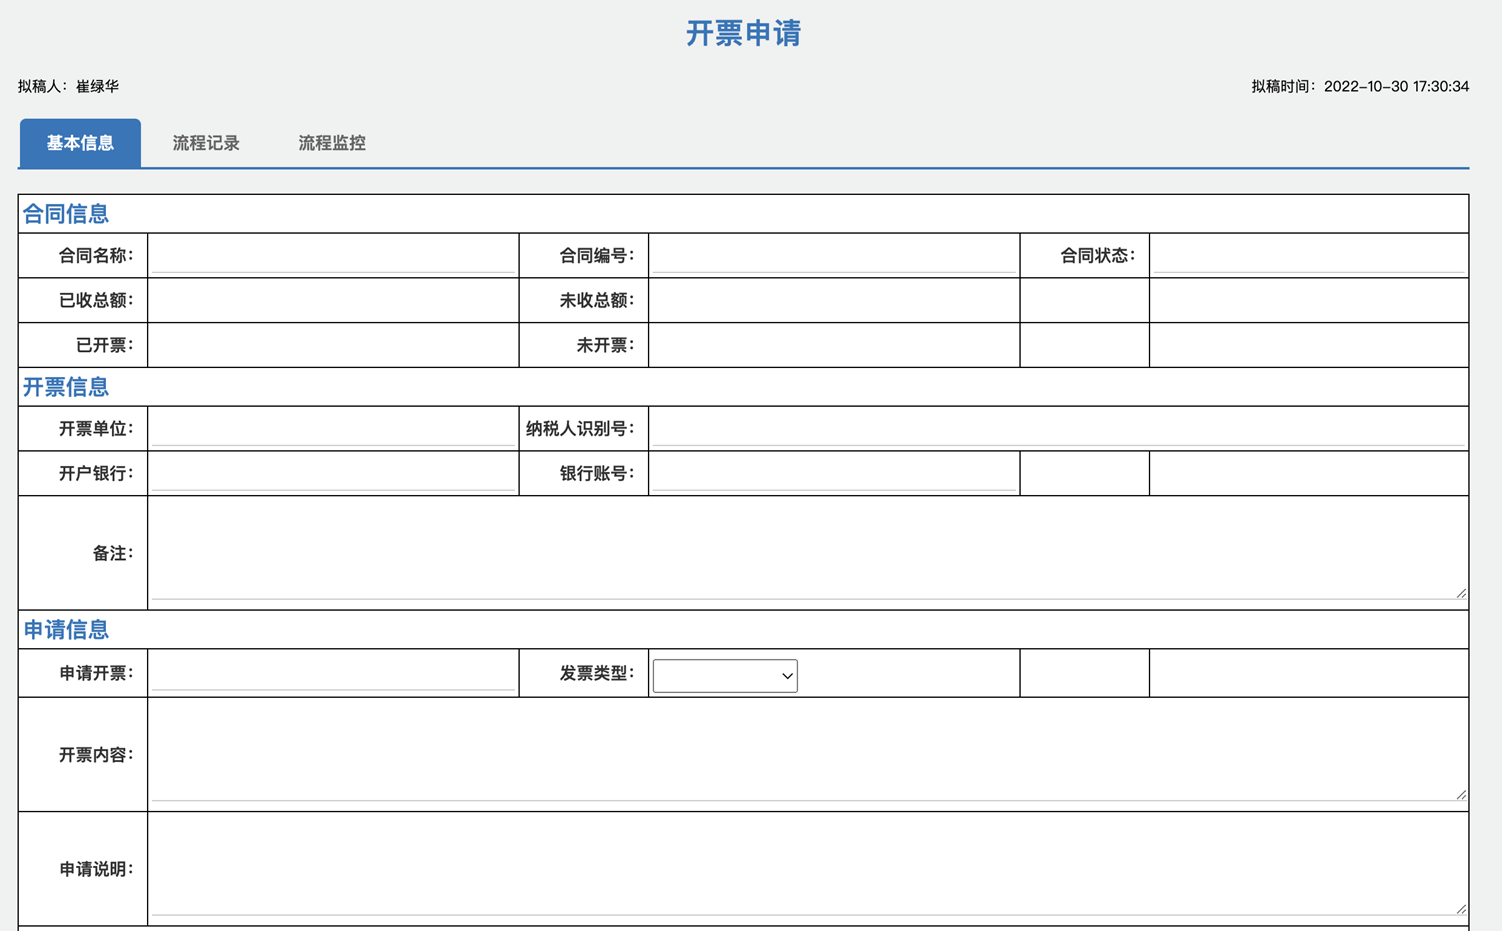Open the 发票类型 dropdown menu
The width and height of the screenshot is (1502, 934).
pos(724,675)
